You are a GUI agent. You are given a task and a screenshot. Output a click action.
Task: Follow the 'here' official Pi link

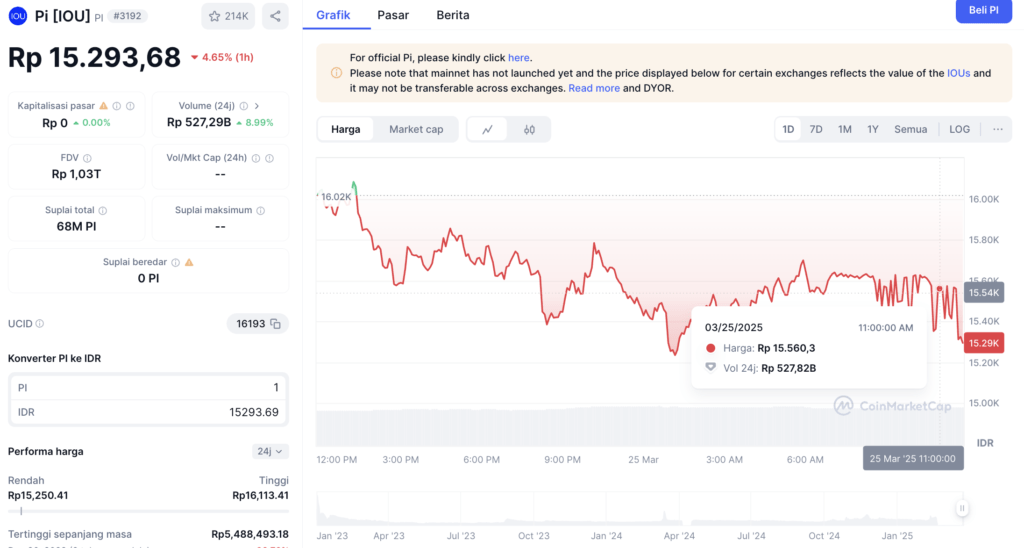[x=519, y=57]
